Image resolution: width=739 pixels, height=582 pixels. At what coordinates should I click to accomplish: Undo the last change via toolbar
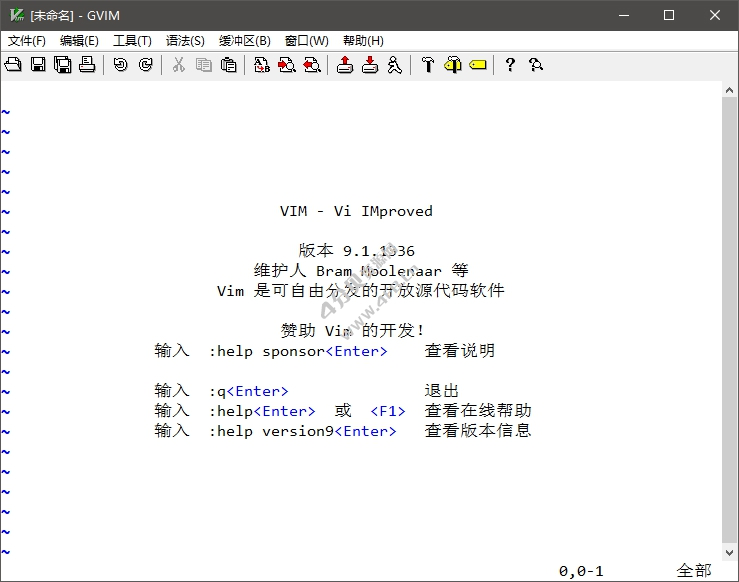pyautogui.click(x=121, y=65)
